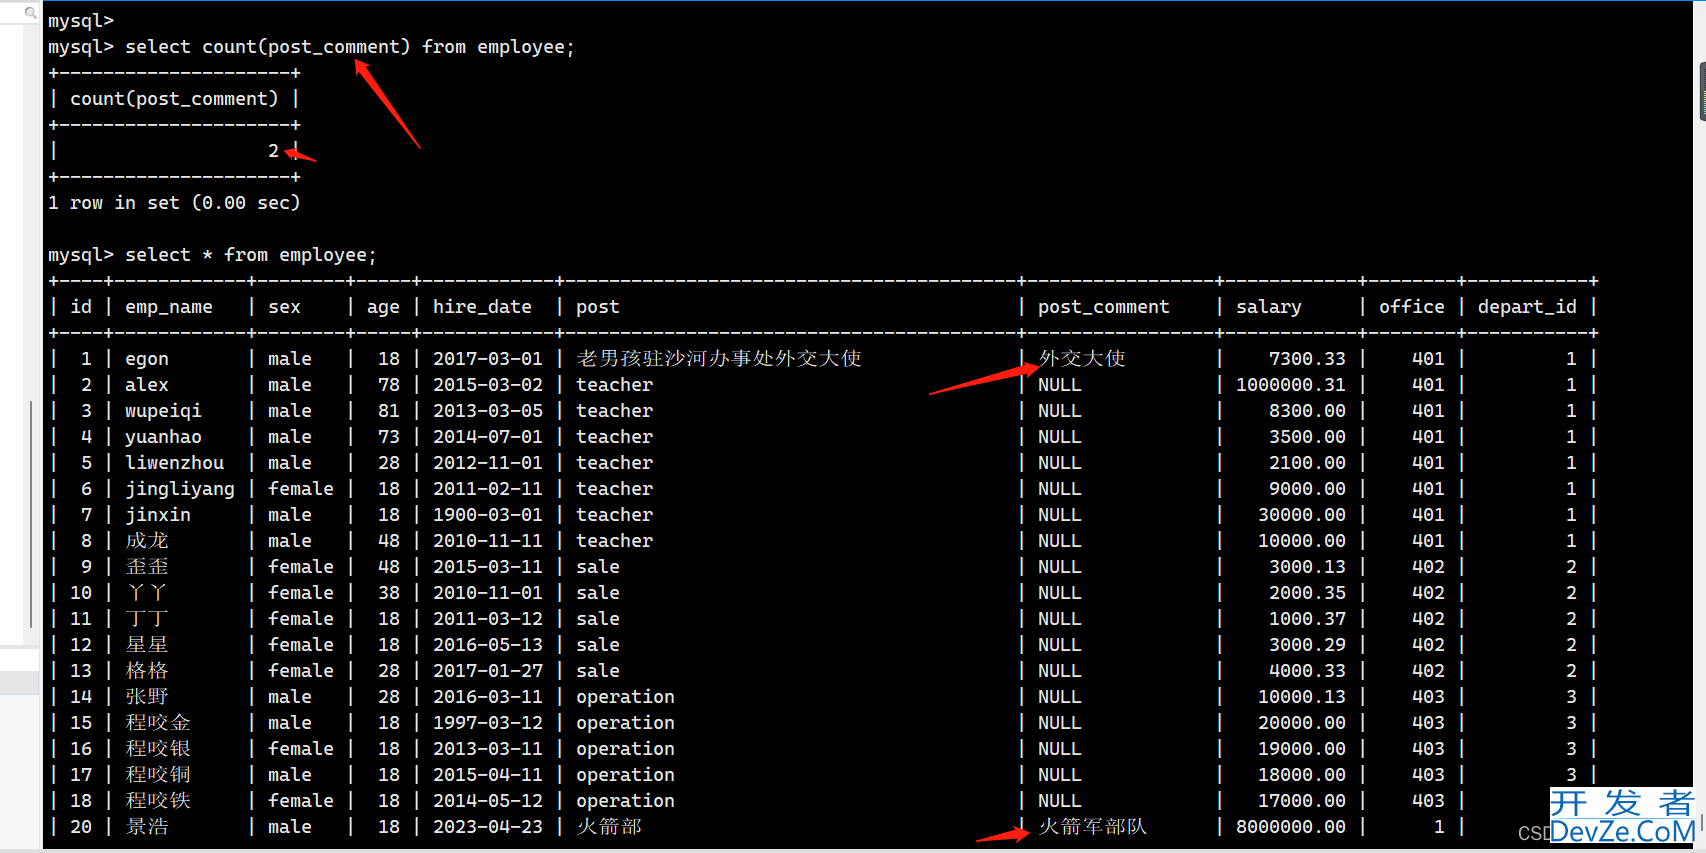The width and height of the screenshot is (1706, 853).
Task: Click the name 'yuanhao'
Action: click(x=163, y=437)
